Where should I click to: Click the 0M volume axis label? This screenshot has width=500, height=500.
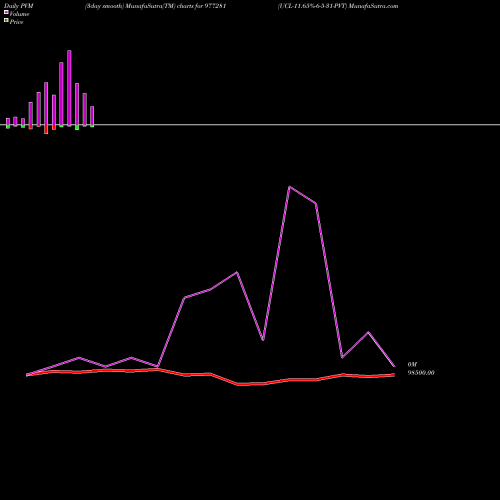412,364
